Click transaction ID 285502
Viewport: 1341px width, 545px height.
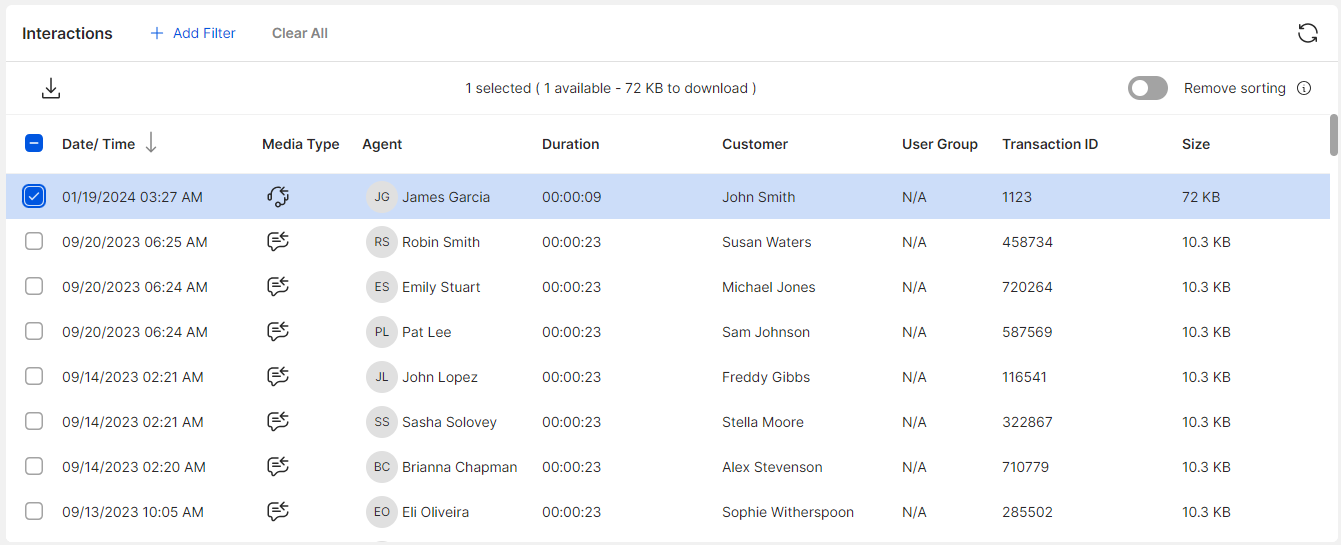tap(1027, 512)
